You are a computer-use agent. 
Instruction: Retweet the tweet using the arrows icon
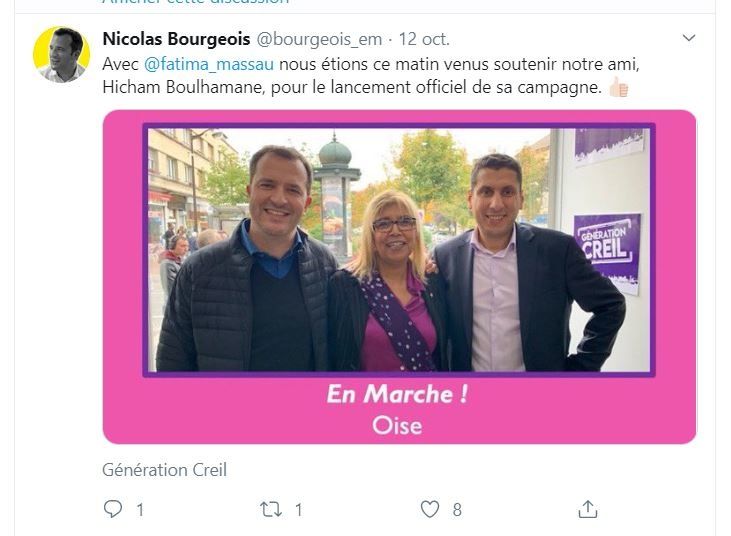[x=271, y=509]
